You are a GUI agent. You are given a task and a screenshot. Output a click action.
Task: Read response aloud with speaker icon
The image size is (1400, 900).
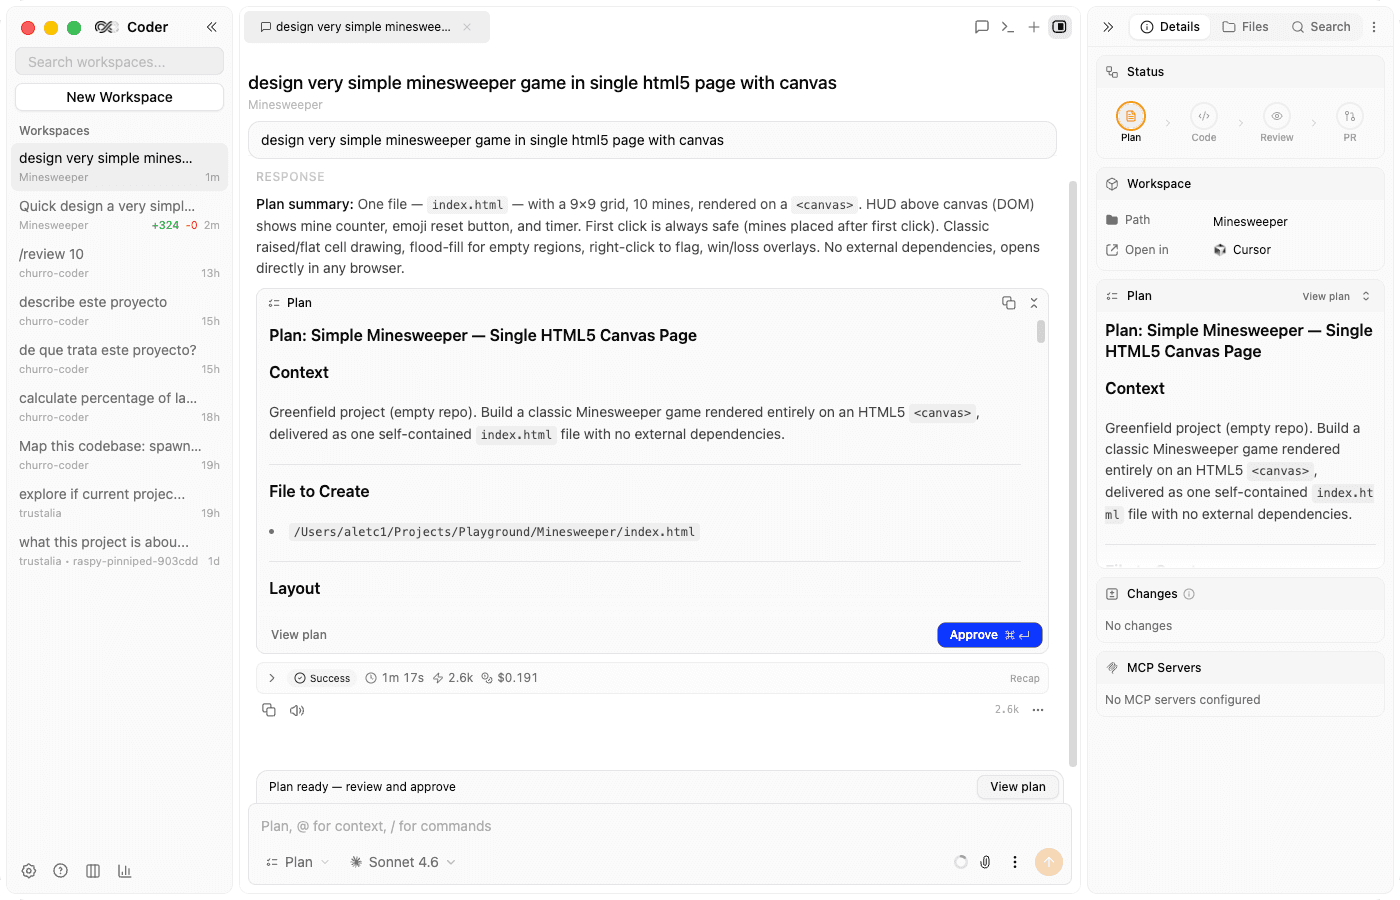pos(297,710)
